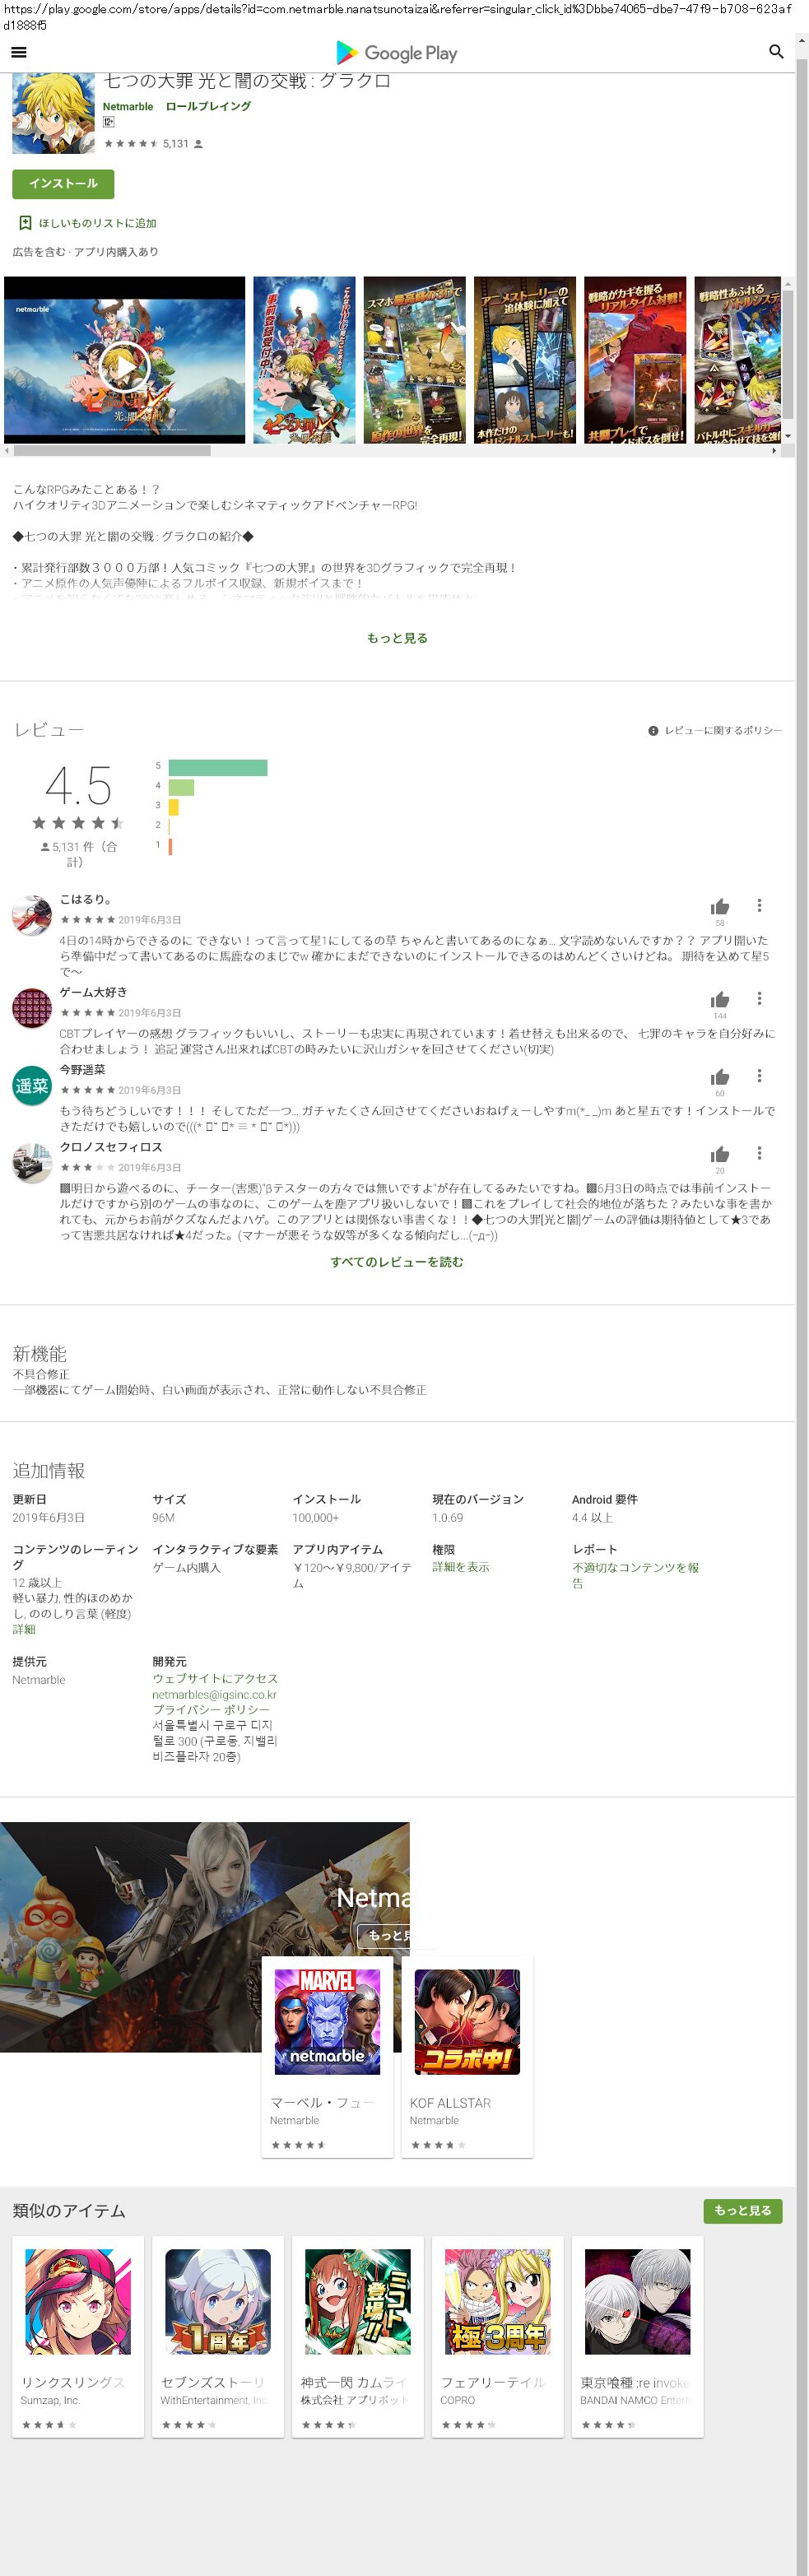Viewport: 809px width, 2576px height.
Task: Click the マーベル・フュー app title
Action: click(x=321, y=2103)
